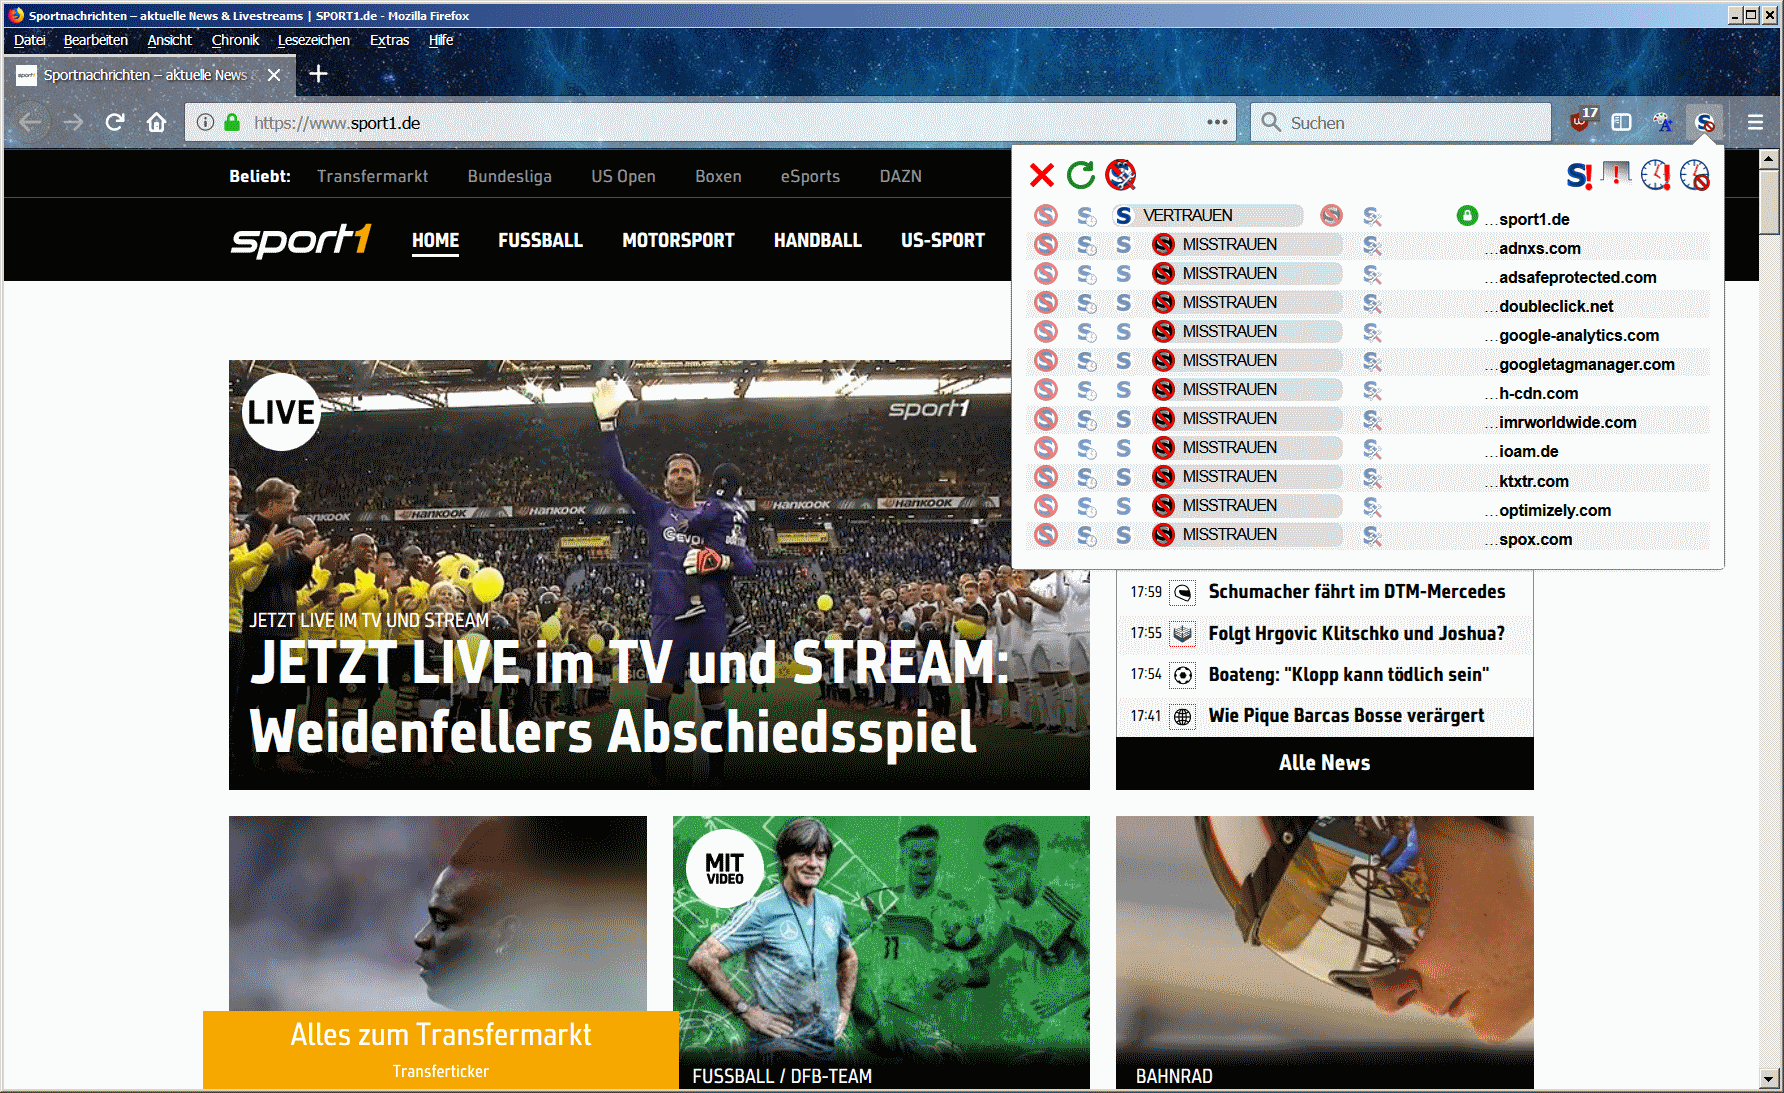1784x1093 pixels.
Task: Set sport1.de to the untrusted preset
Action: 1331,215
